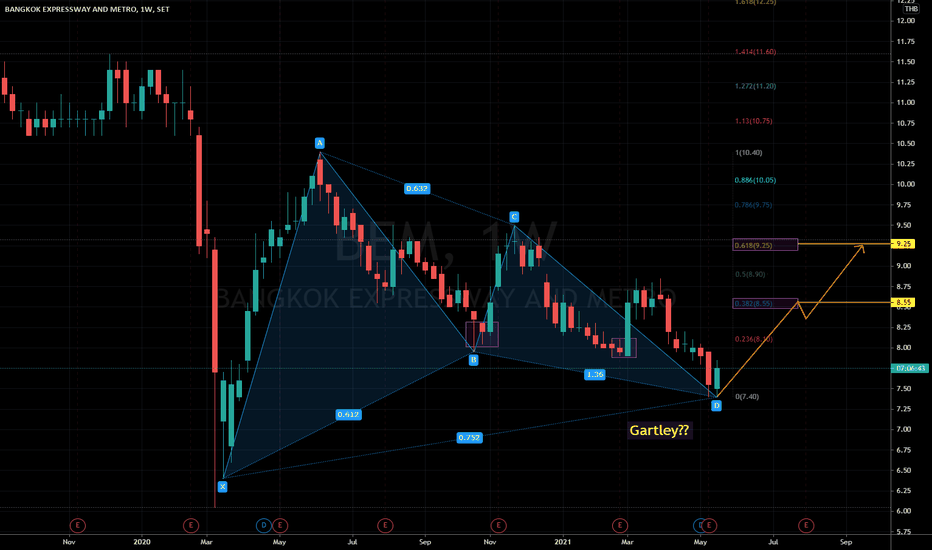Select the 0.5(8.90) Fibonacci level label
The image size is (932, 550).
pos(750,274)
